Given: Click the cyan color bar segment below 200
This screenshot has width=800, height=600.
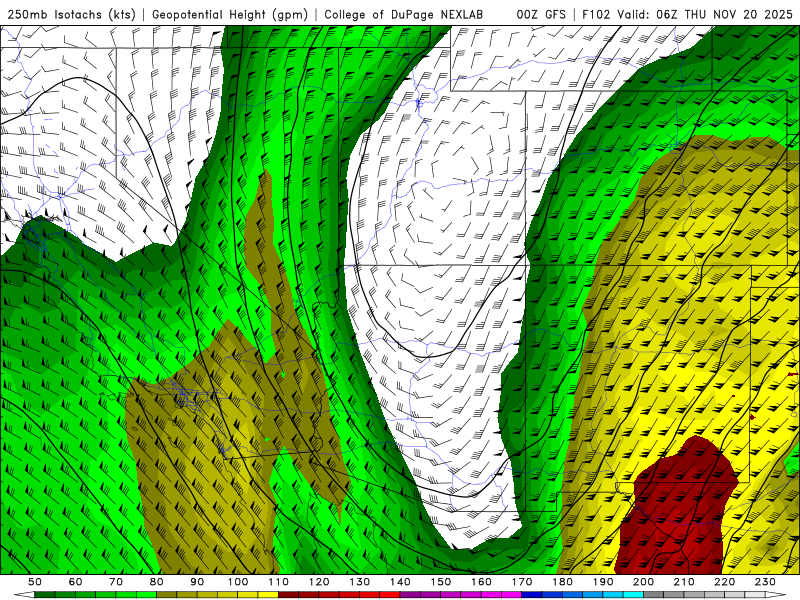Looking at the screenshot, I should [x=633, y=595].
